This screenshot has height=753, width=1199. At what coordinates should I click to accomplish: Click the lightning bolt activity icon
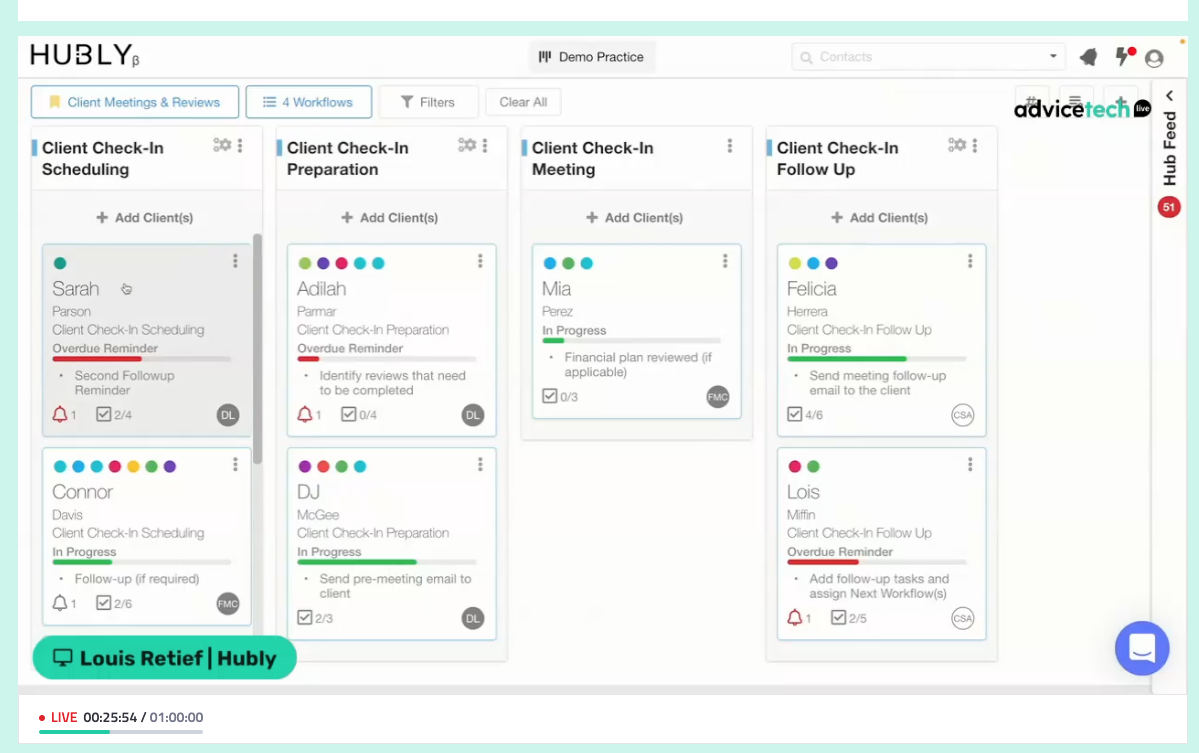(x=1120, y=58)
